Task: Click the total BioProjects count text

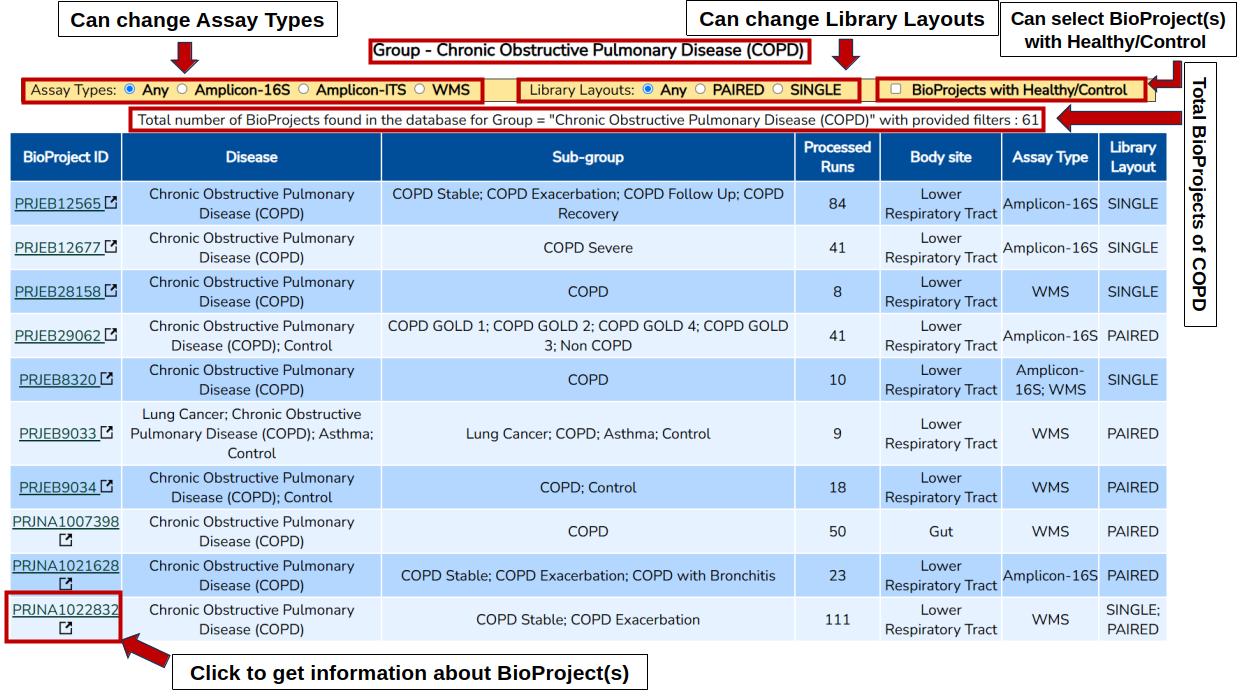Action: click(x=588, y=120)
